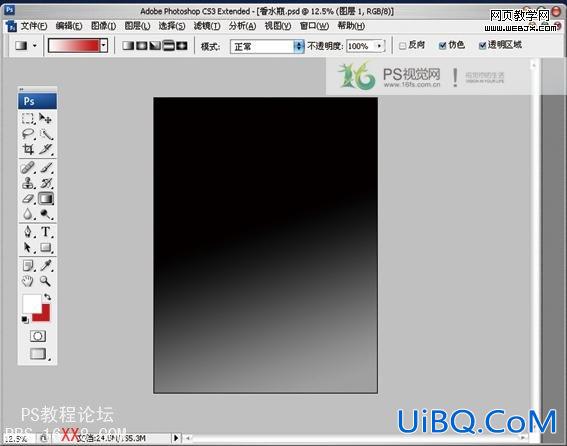Enable the 反向 (Reverse) checkbox
Viewport: 567px width, 446px height.
402,46
